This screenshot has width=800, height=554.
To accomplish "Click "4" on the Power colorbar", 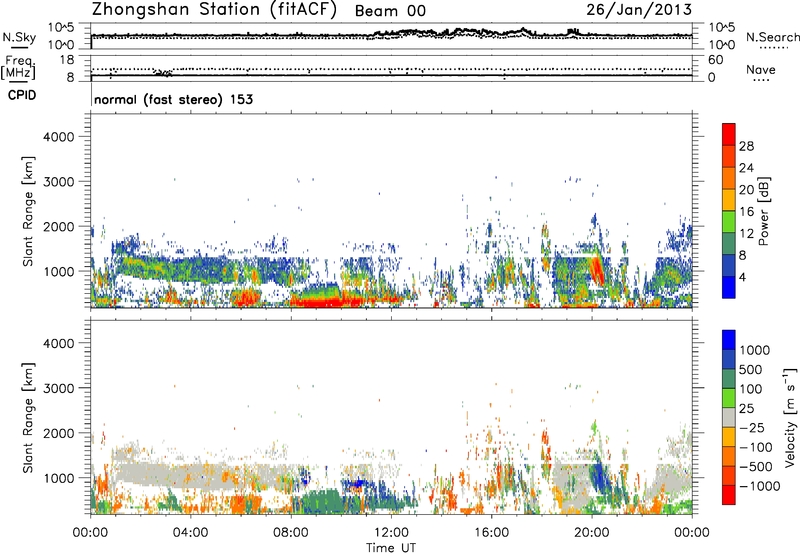I will 743,278.
